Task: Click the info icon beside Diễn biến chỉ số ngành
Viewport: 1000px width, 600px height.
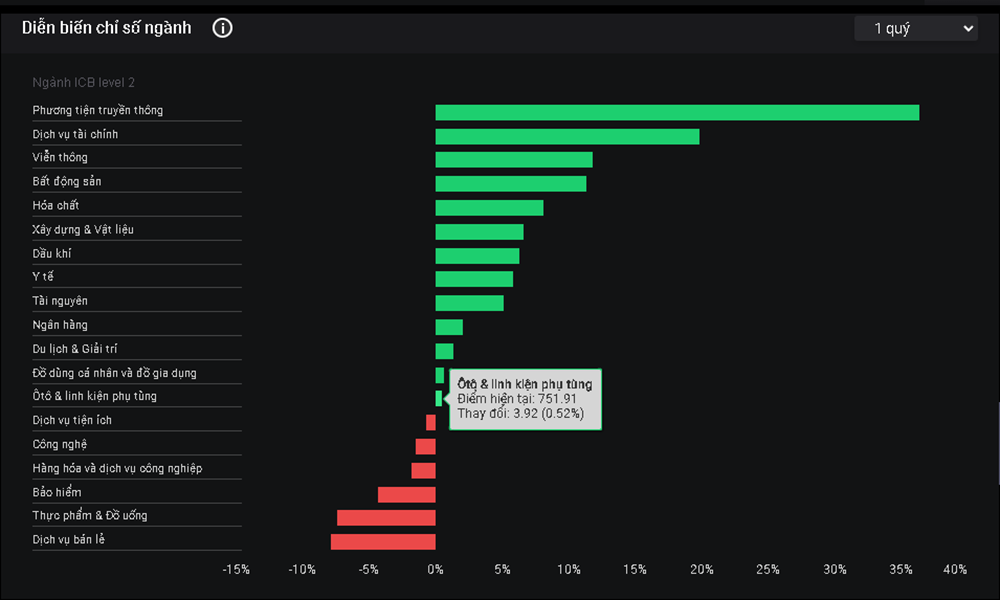Action: [x=222, y=28]
